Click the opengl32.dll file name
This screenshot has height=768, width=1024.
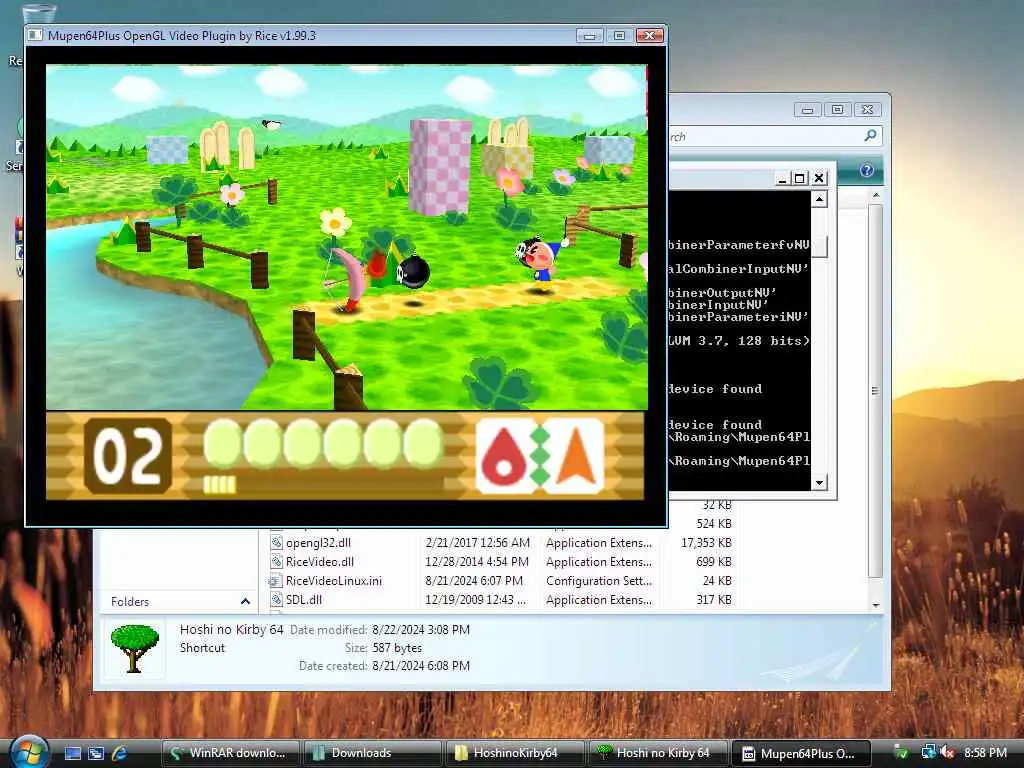coord(318,543)
